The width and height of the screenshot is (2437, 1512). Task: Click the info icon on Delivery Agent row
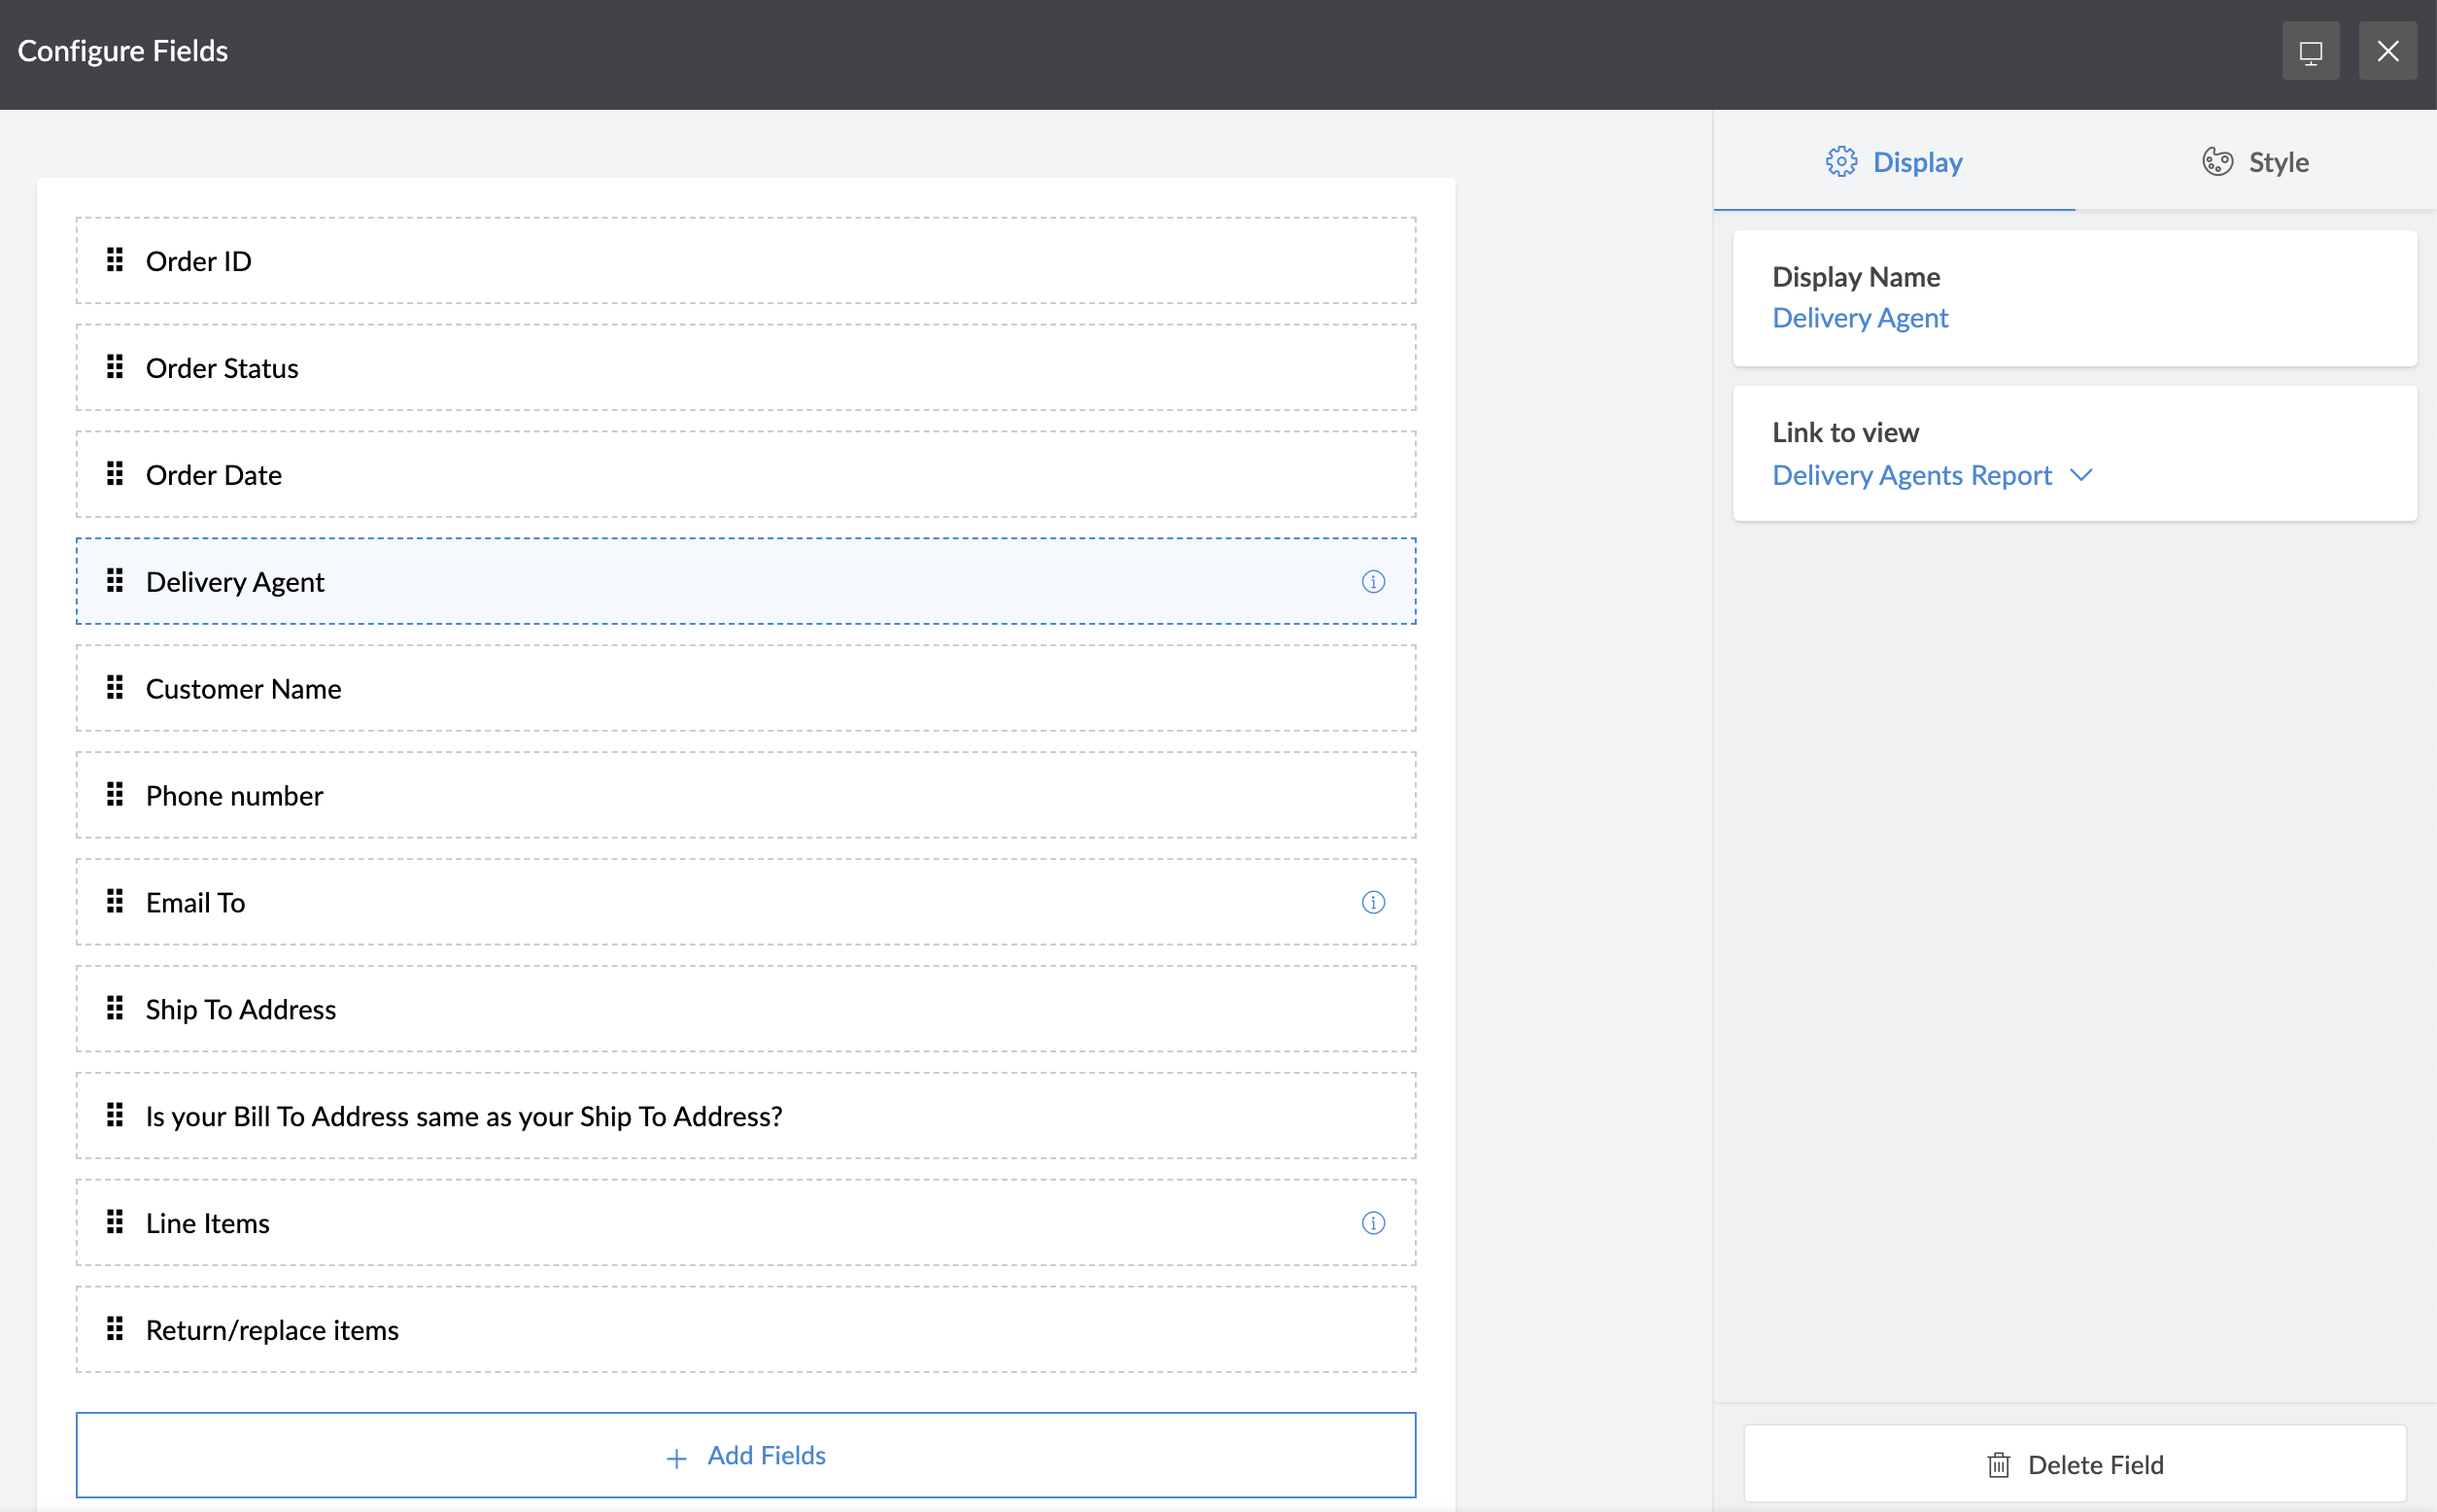tap(1373, 582)
